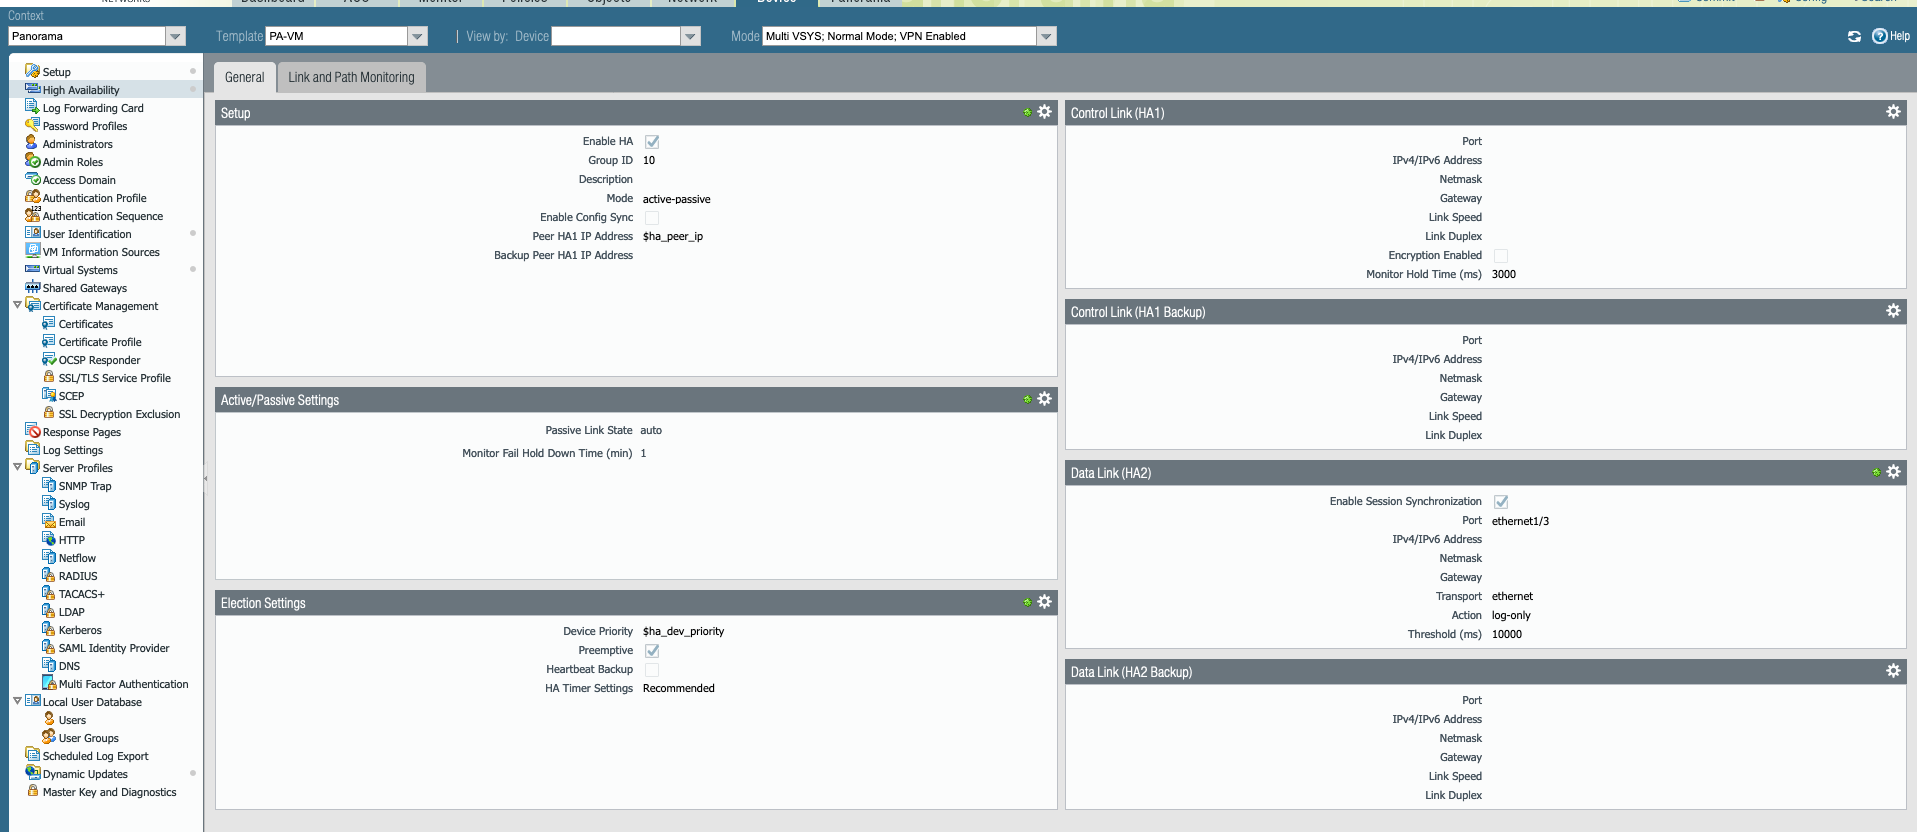The image size is (1917, 832).
Task: Click the sidebar collapse handle
Action: [206, 478]
